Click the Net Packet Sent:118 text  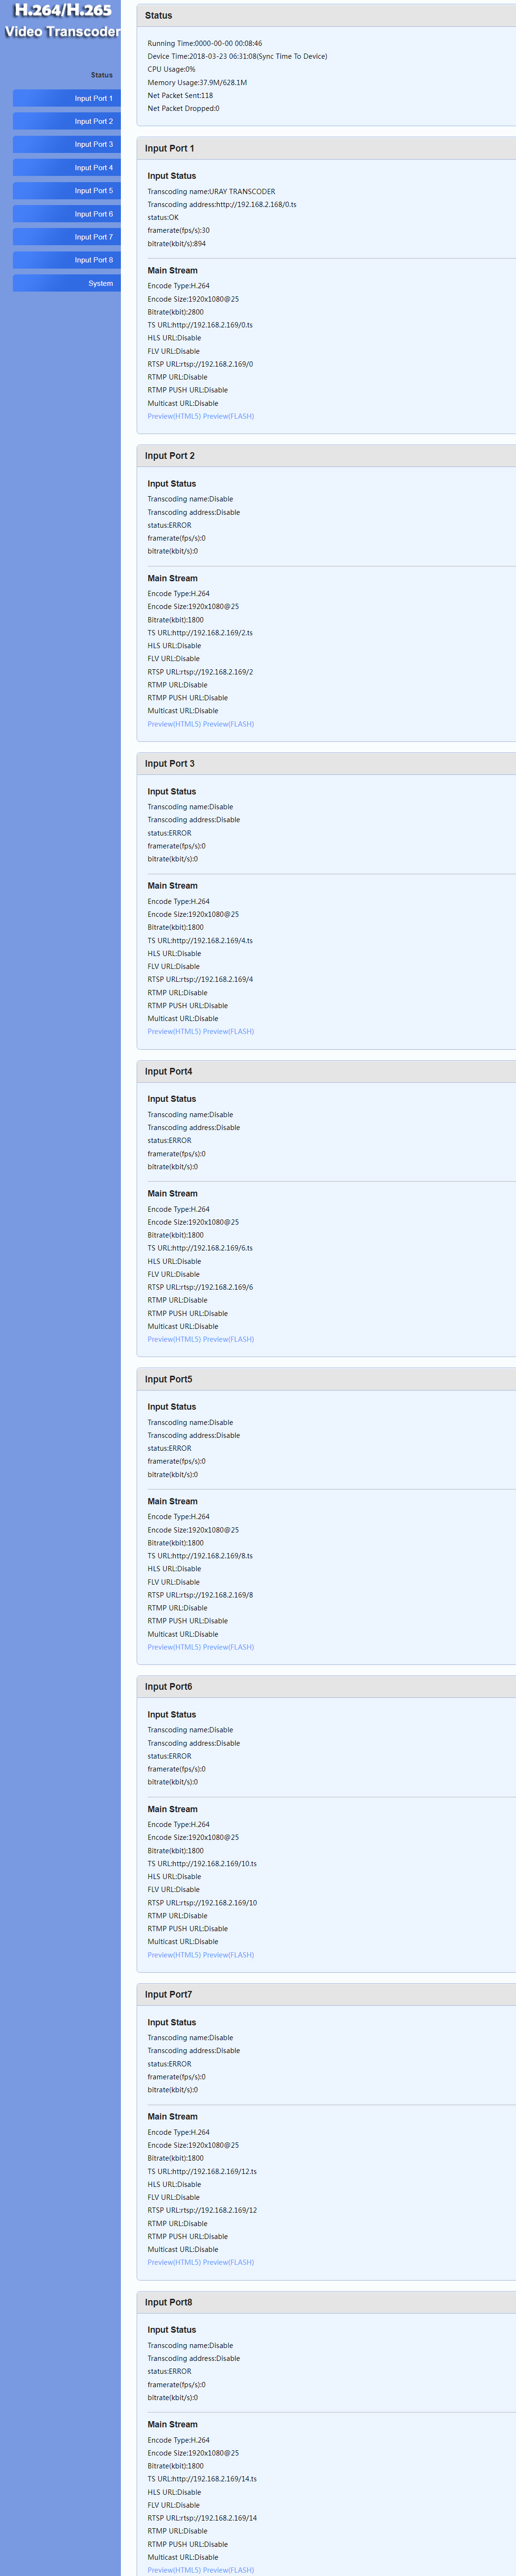click(180, 96)
